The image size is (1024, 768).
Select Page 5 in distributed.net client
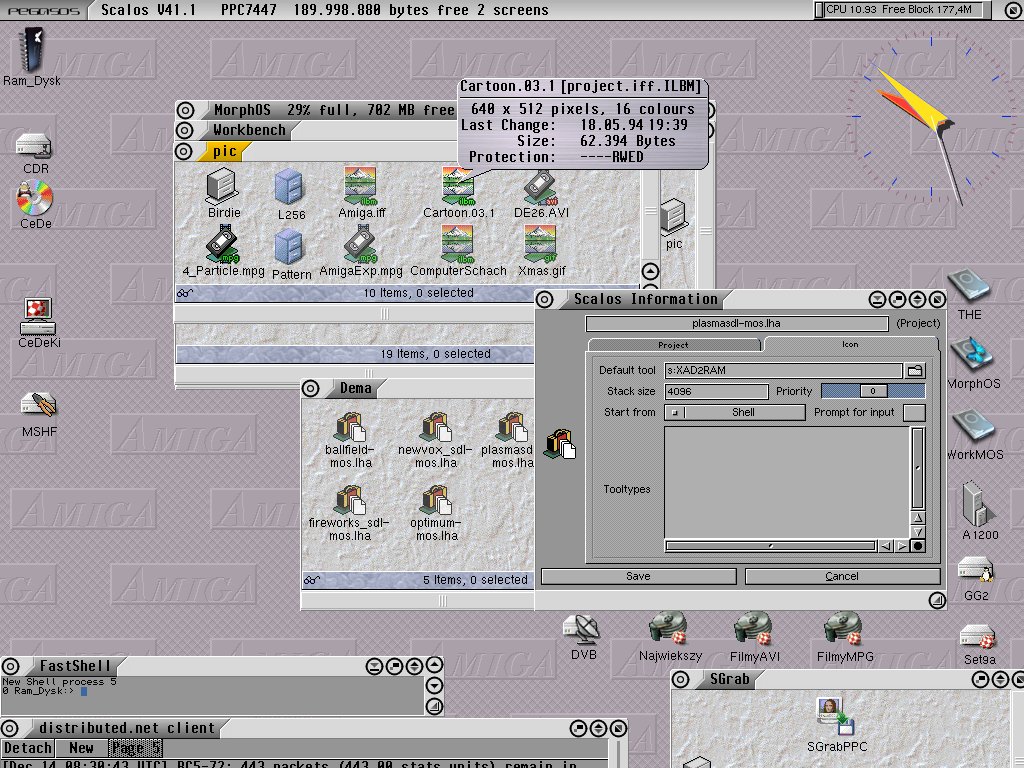click(x=135, y=748)
